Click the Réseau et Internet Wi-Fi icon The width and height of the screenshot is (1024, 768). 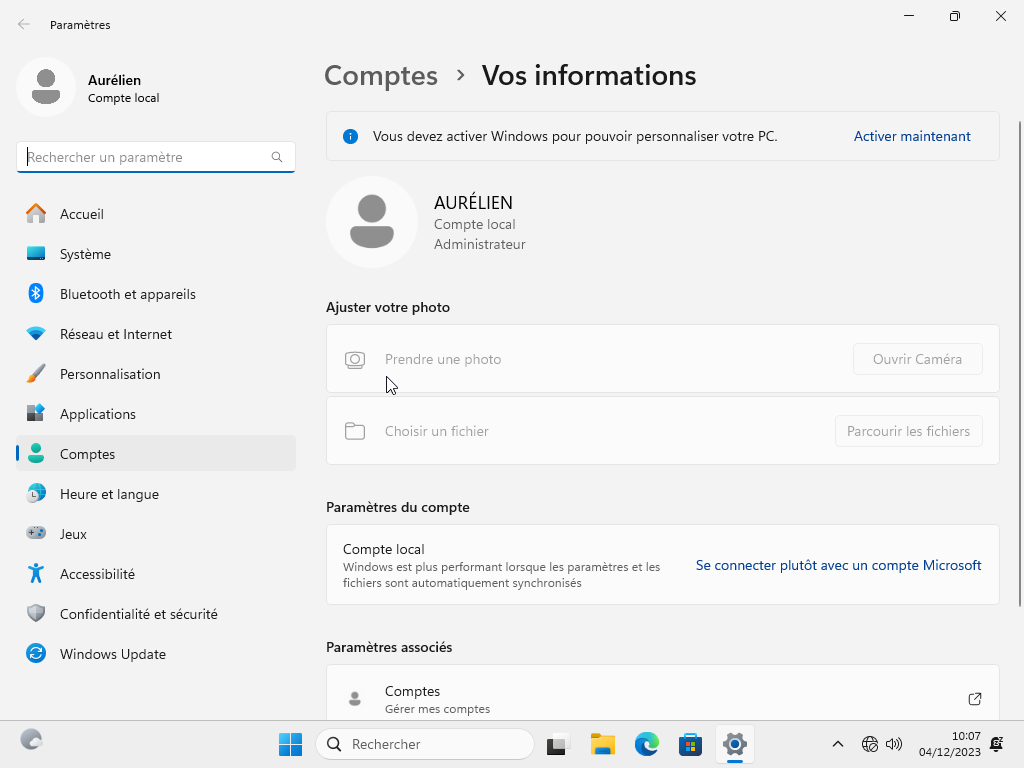[x=36, y=334]
